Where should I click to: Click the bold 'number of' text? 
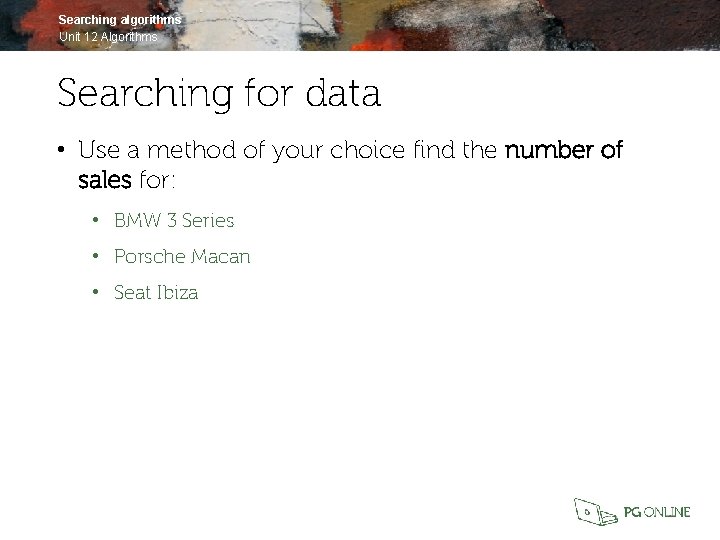coord(564,151)
